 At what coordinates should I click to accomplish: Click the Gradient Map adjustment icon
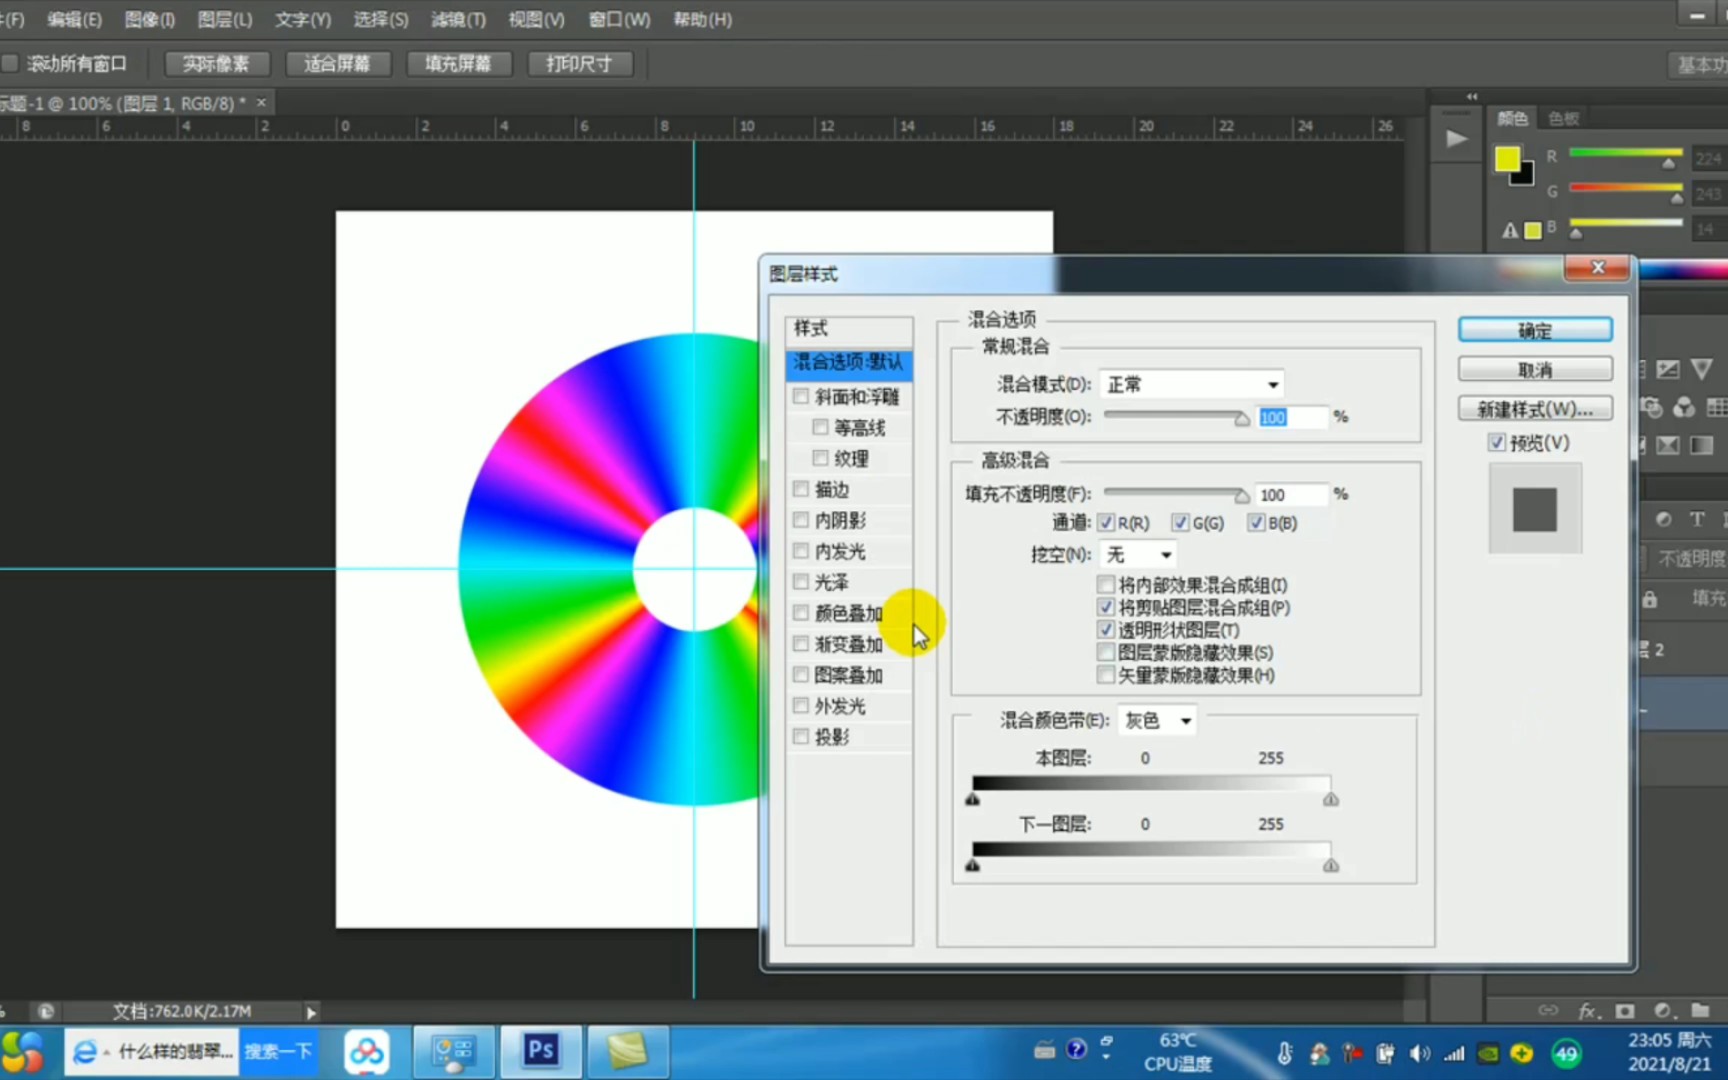coord(1702,446)
